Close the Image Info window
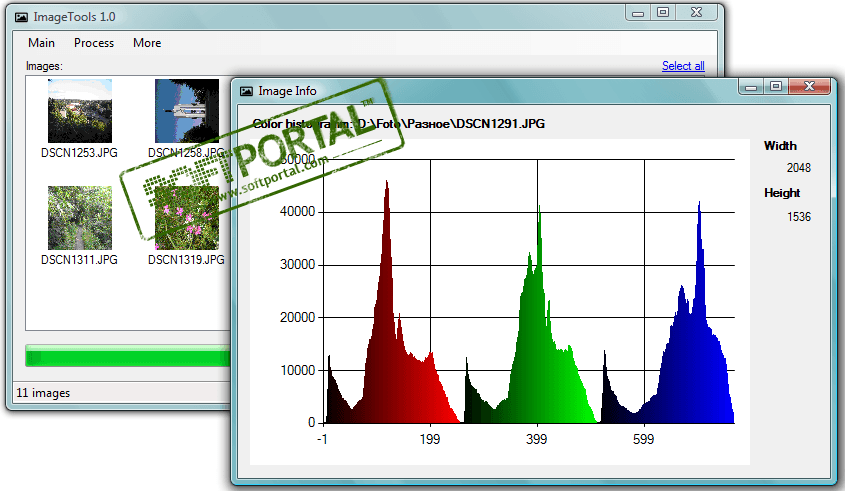845x491 pixels. point(809,87)
